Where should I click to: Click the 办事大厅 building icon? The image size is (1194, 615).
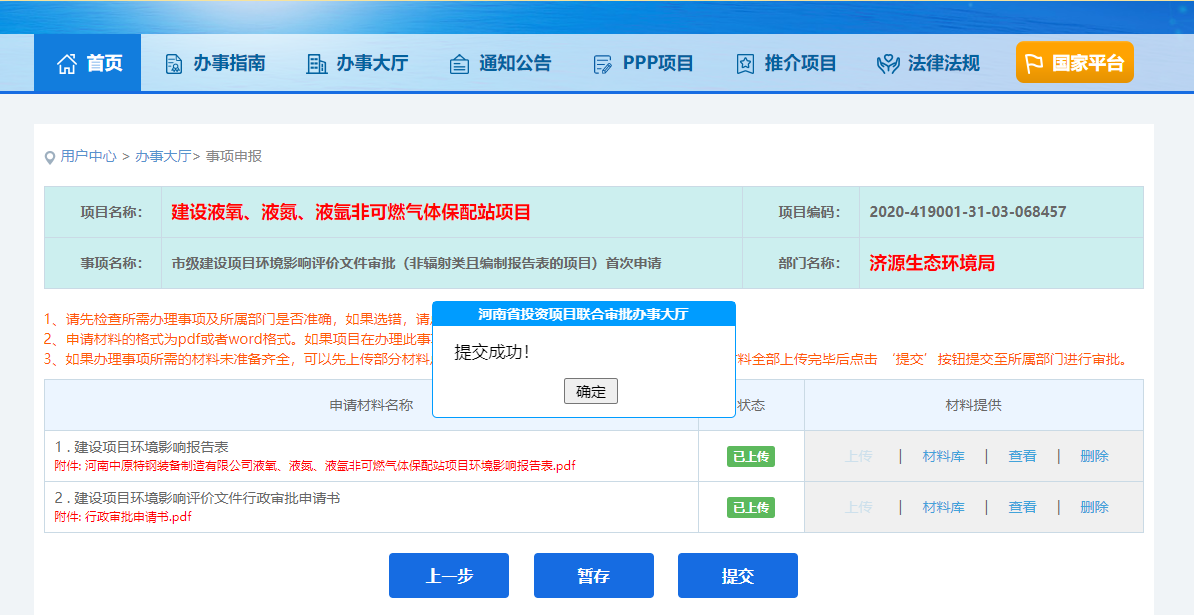click(x=316, y=64)
